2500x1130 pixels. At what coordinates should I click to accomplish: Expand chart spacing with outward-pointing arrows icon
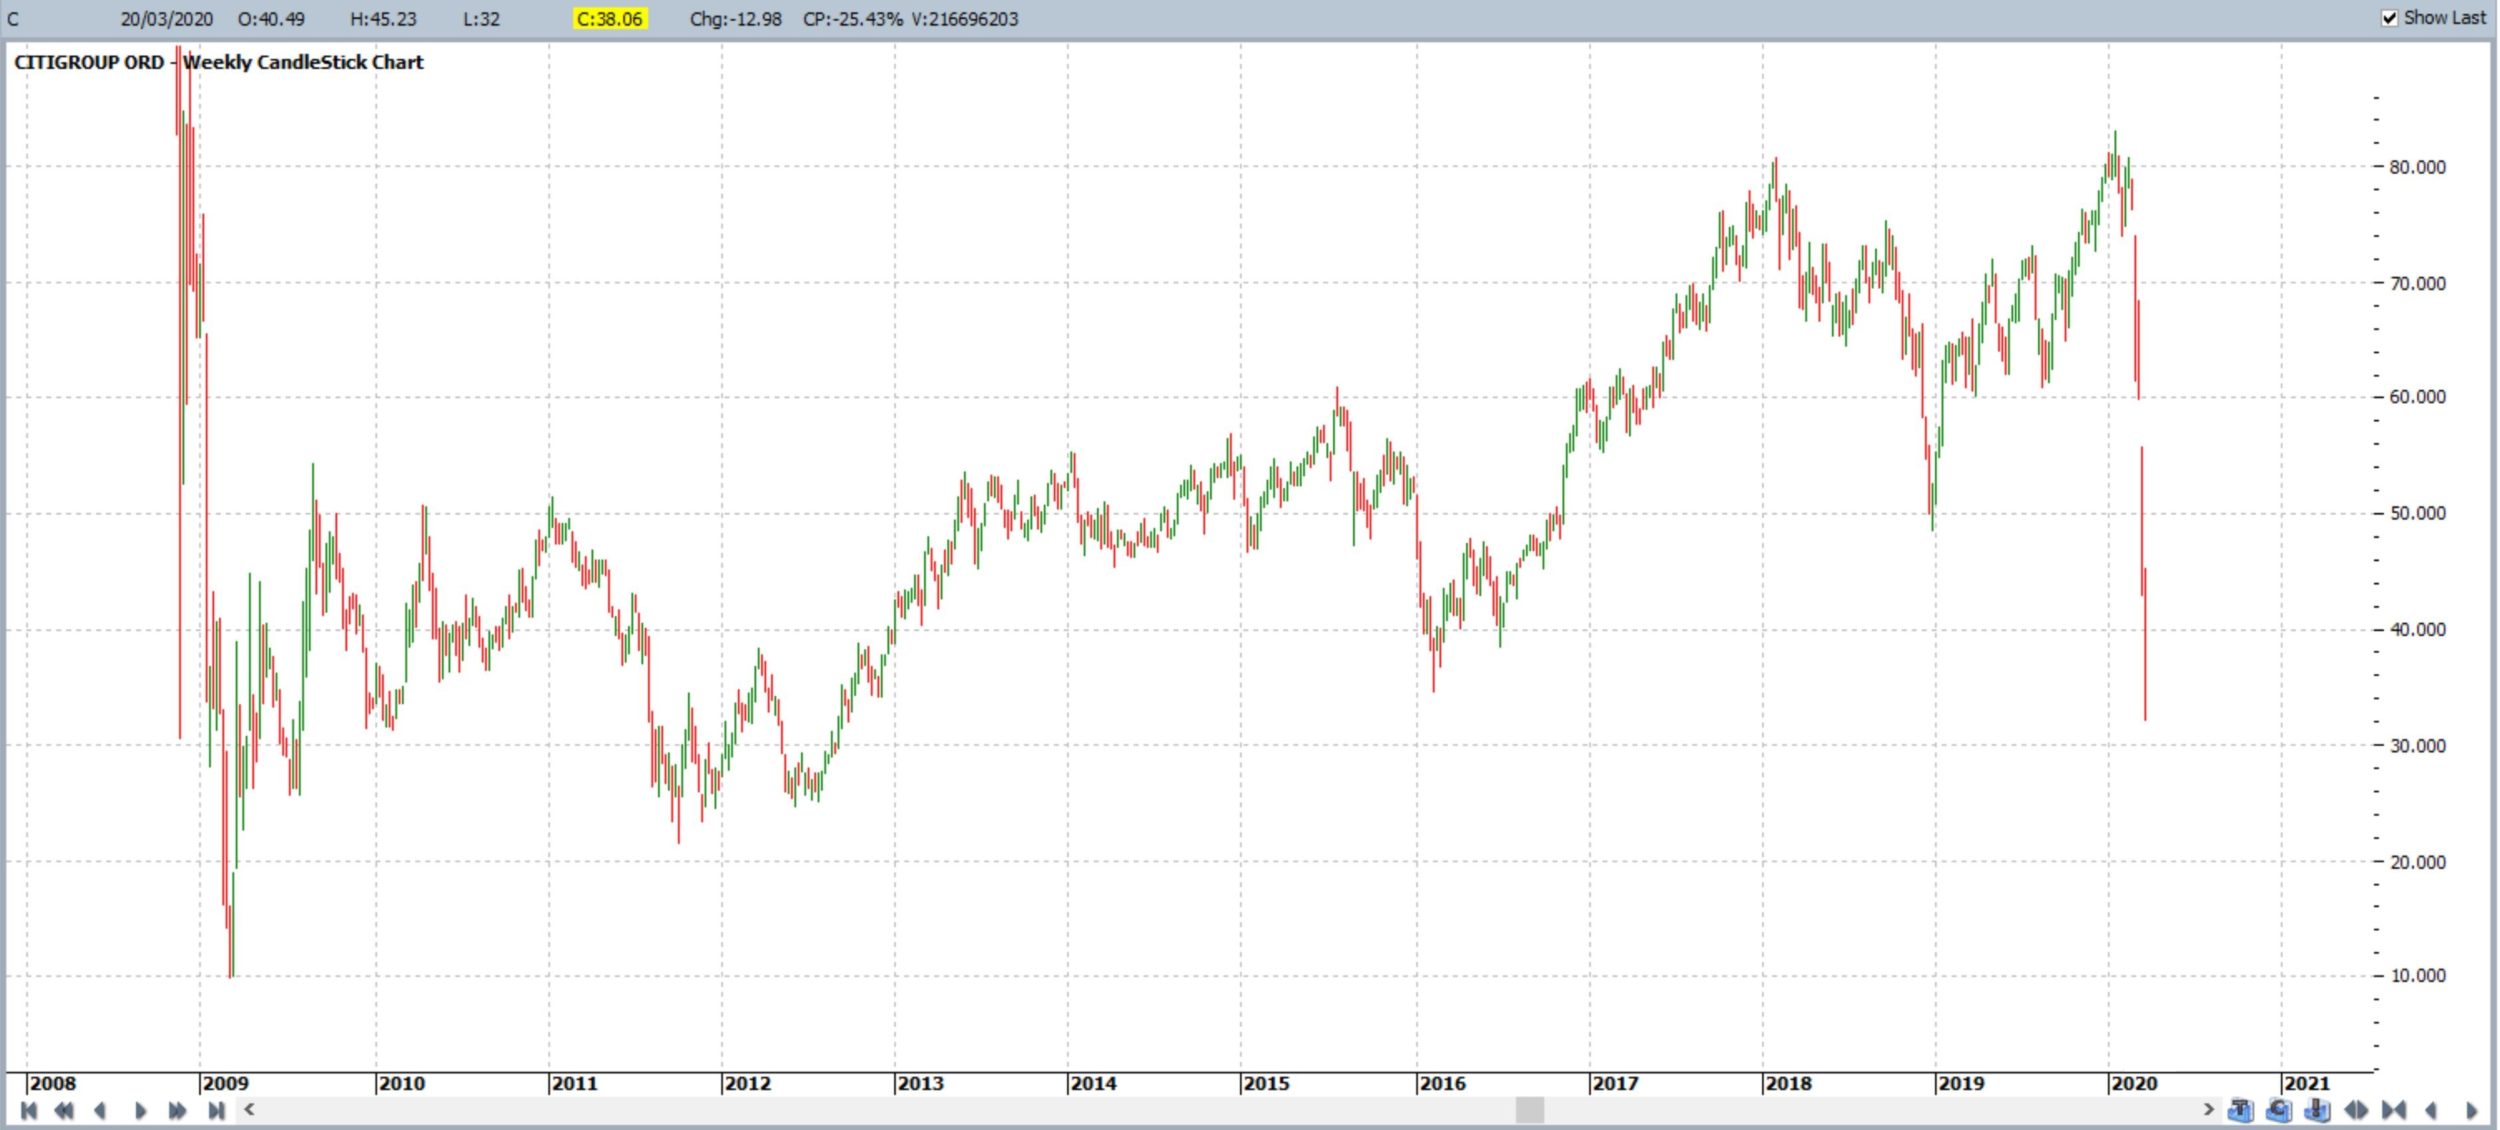[x=2356, y=1110]
